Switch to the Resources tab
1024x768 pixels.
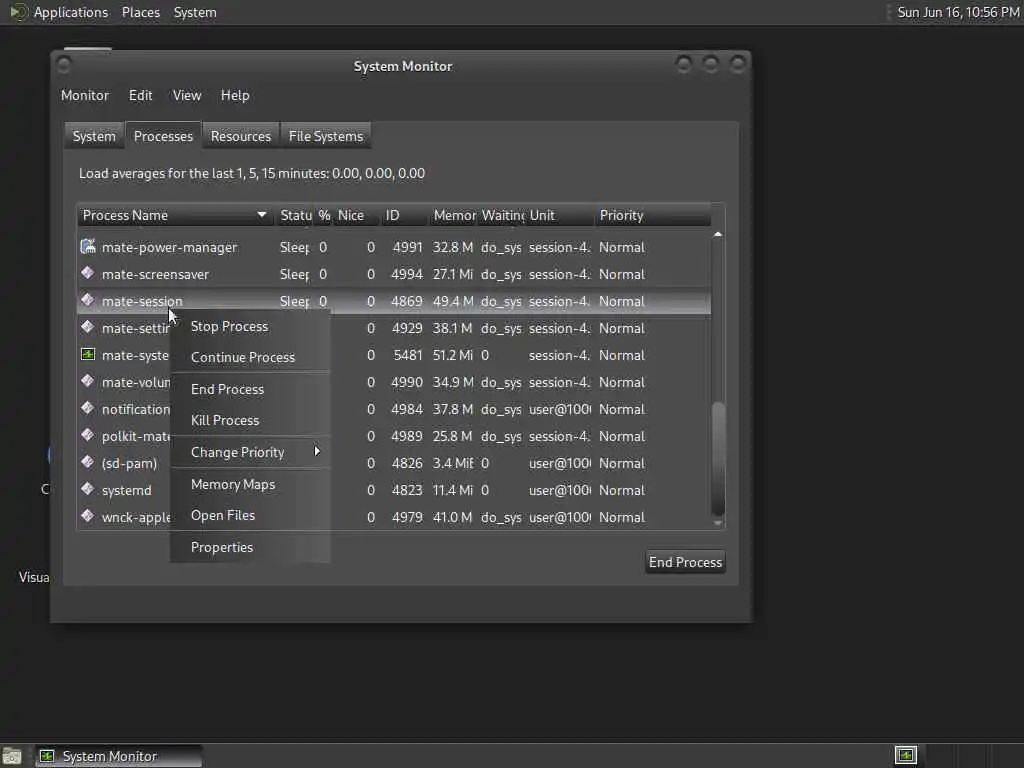[x=240, y=136]
